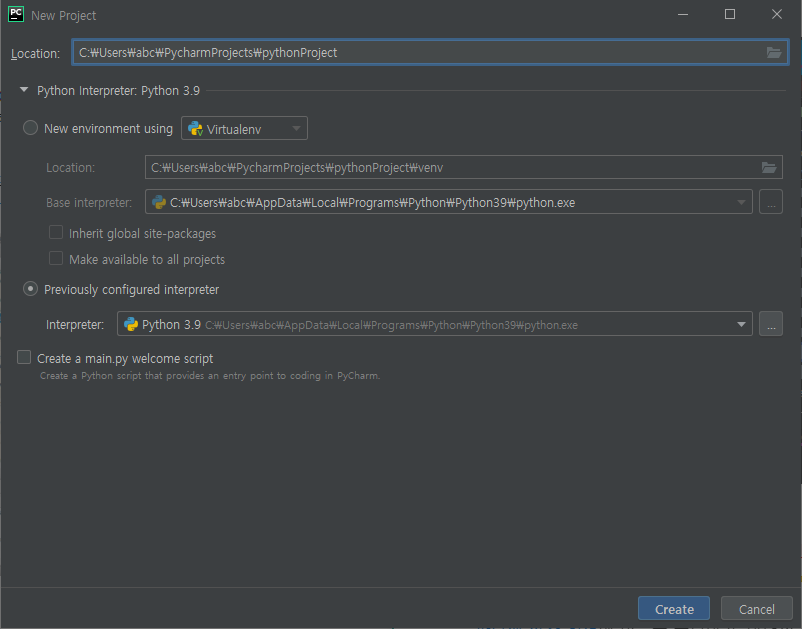This screenshot has width=802, height=629.
Task: Select the New environment using radio button
Action: pyautogui.click(x=30, y=128)
